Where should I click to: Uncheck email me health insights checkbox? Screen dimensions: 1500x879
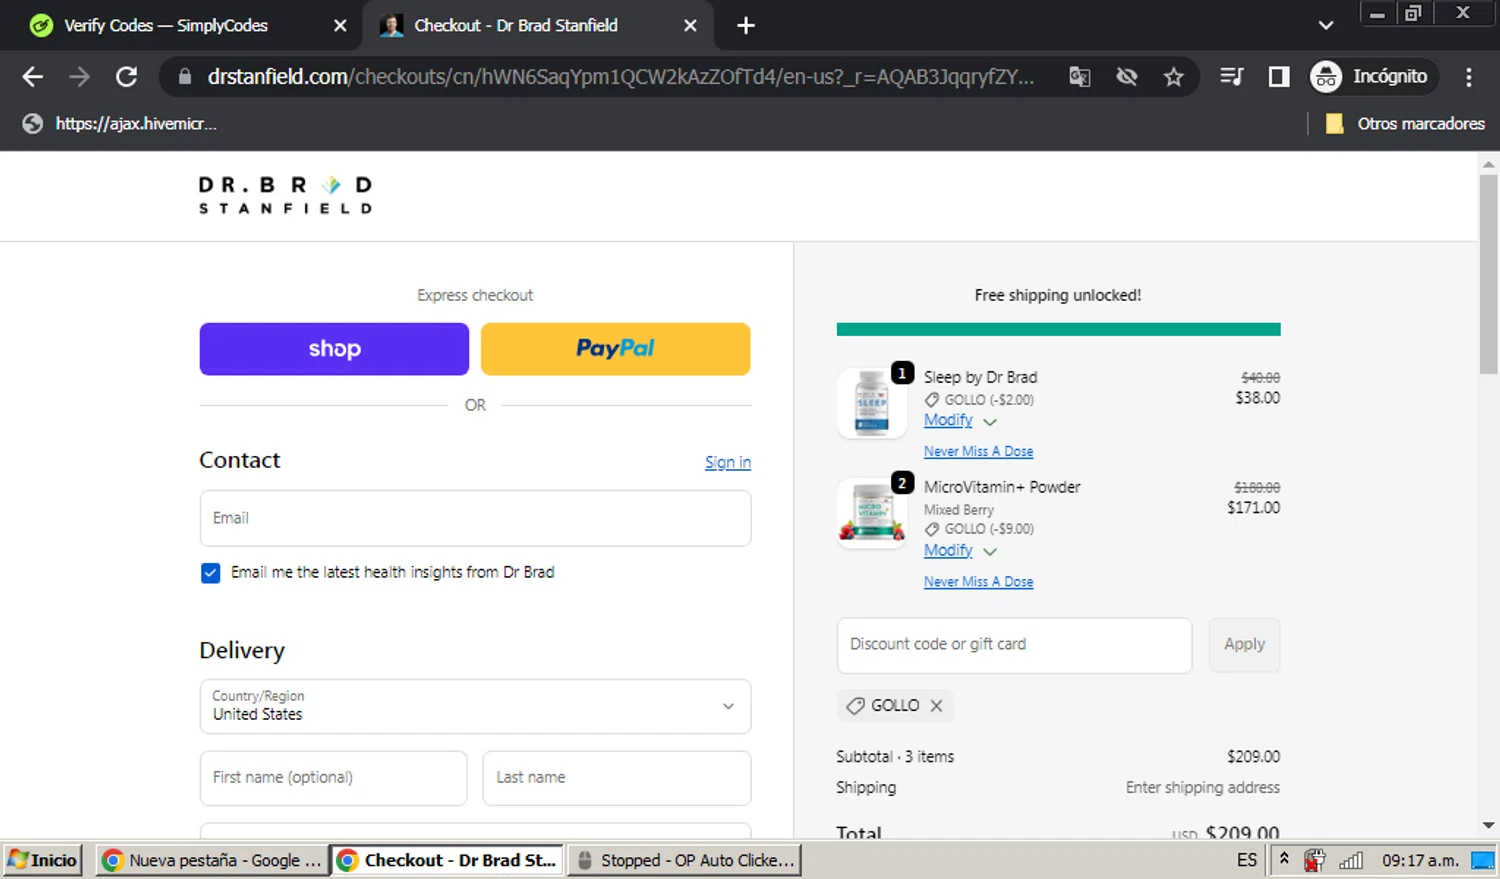tap(210, 573)
